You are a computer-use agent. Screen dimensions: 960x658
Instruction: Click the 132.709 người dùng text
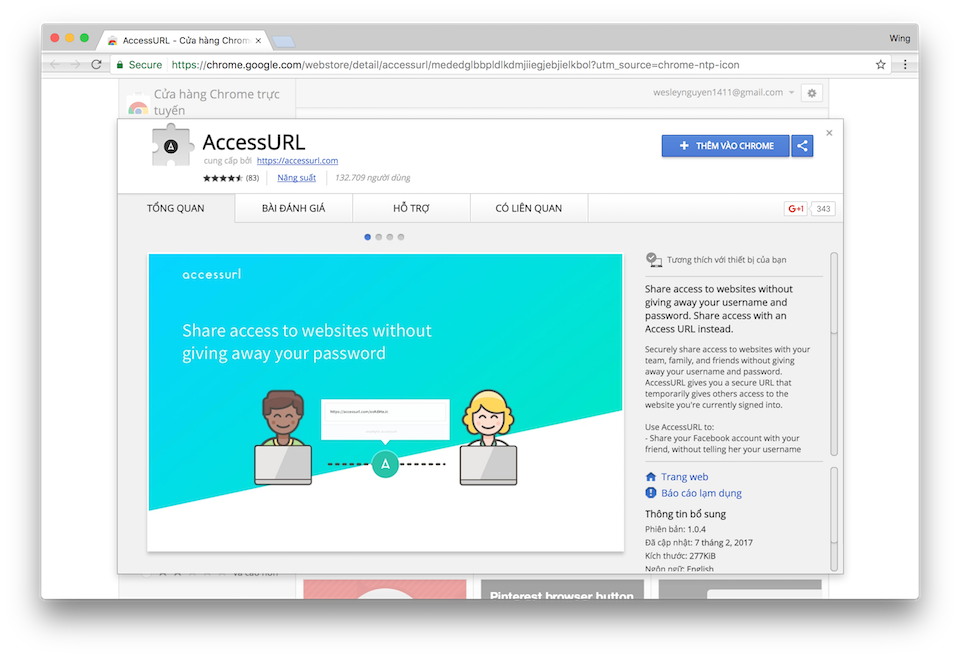pyautogui.click(x=373, y=178)
